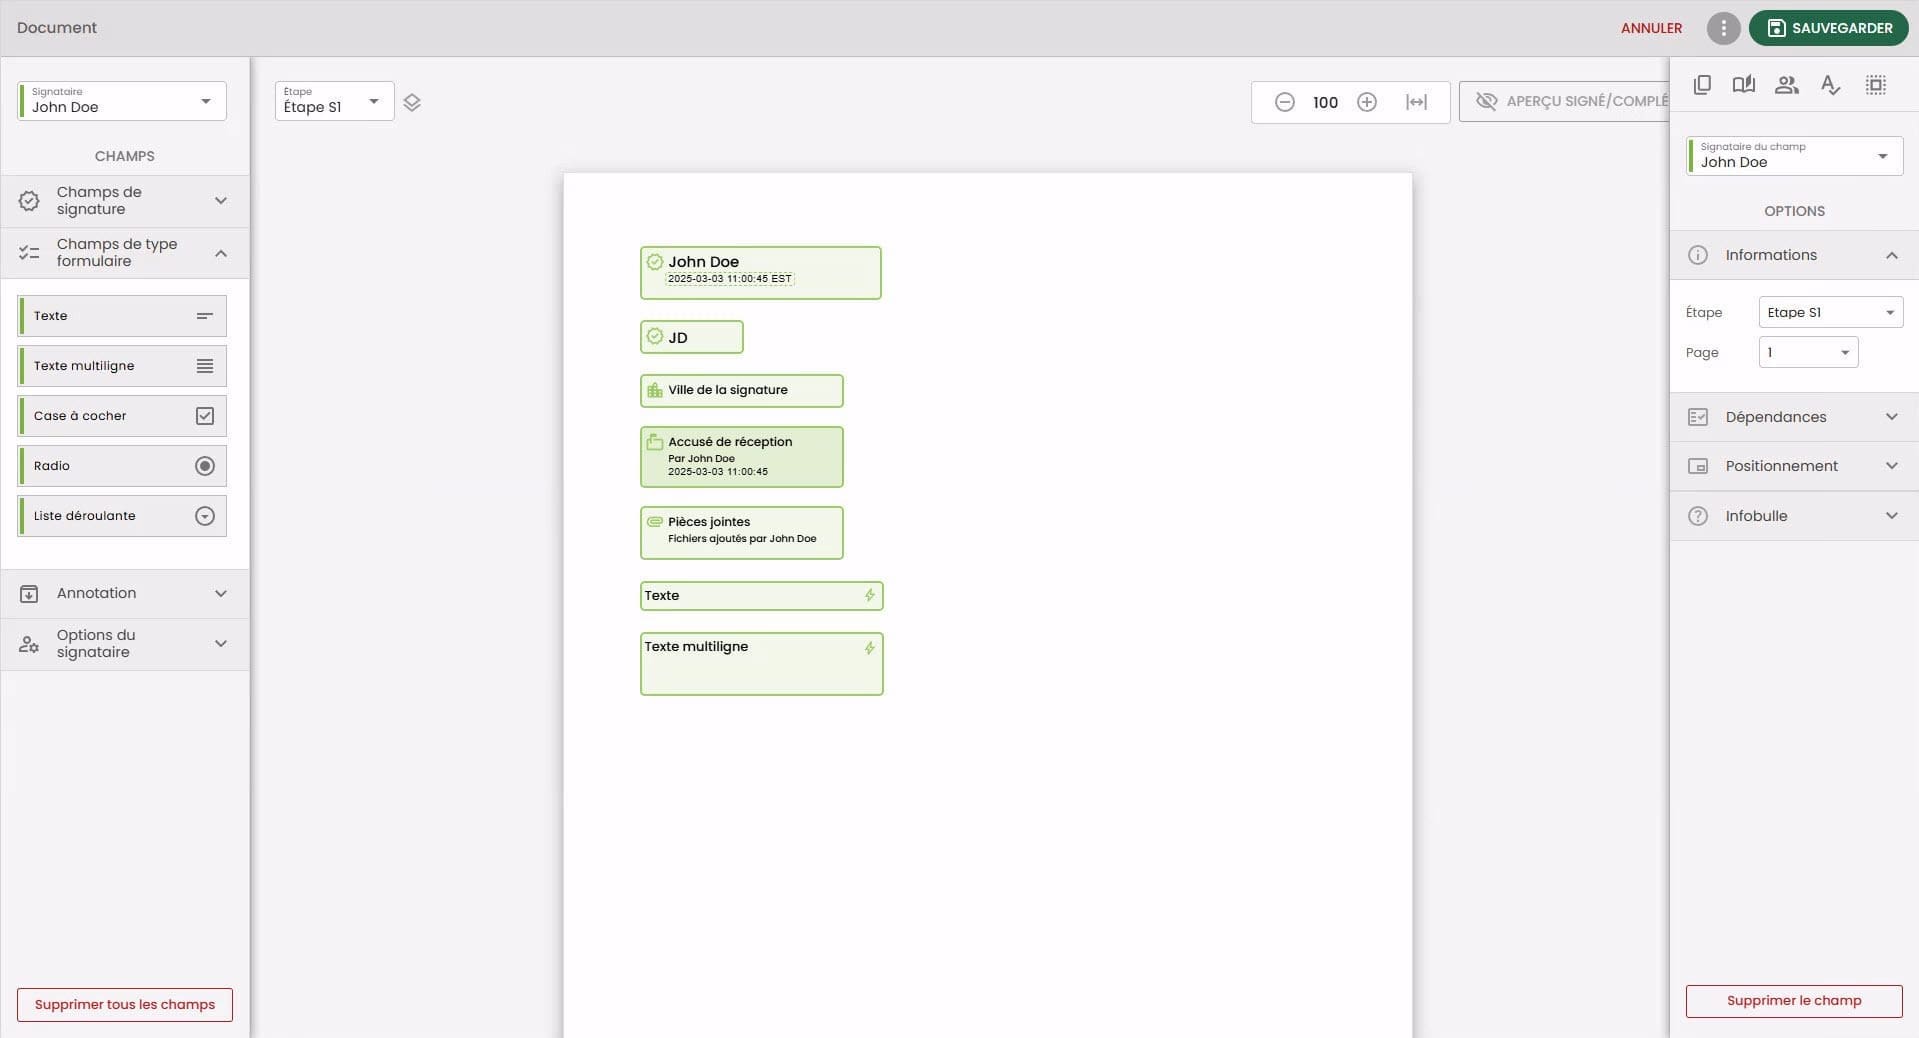Open the three-dot more options menu
Viewport: 1919px width, 1038px height.
[1723, 28]
